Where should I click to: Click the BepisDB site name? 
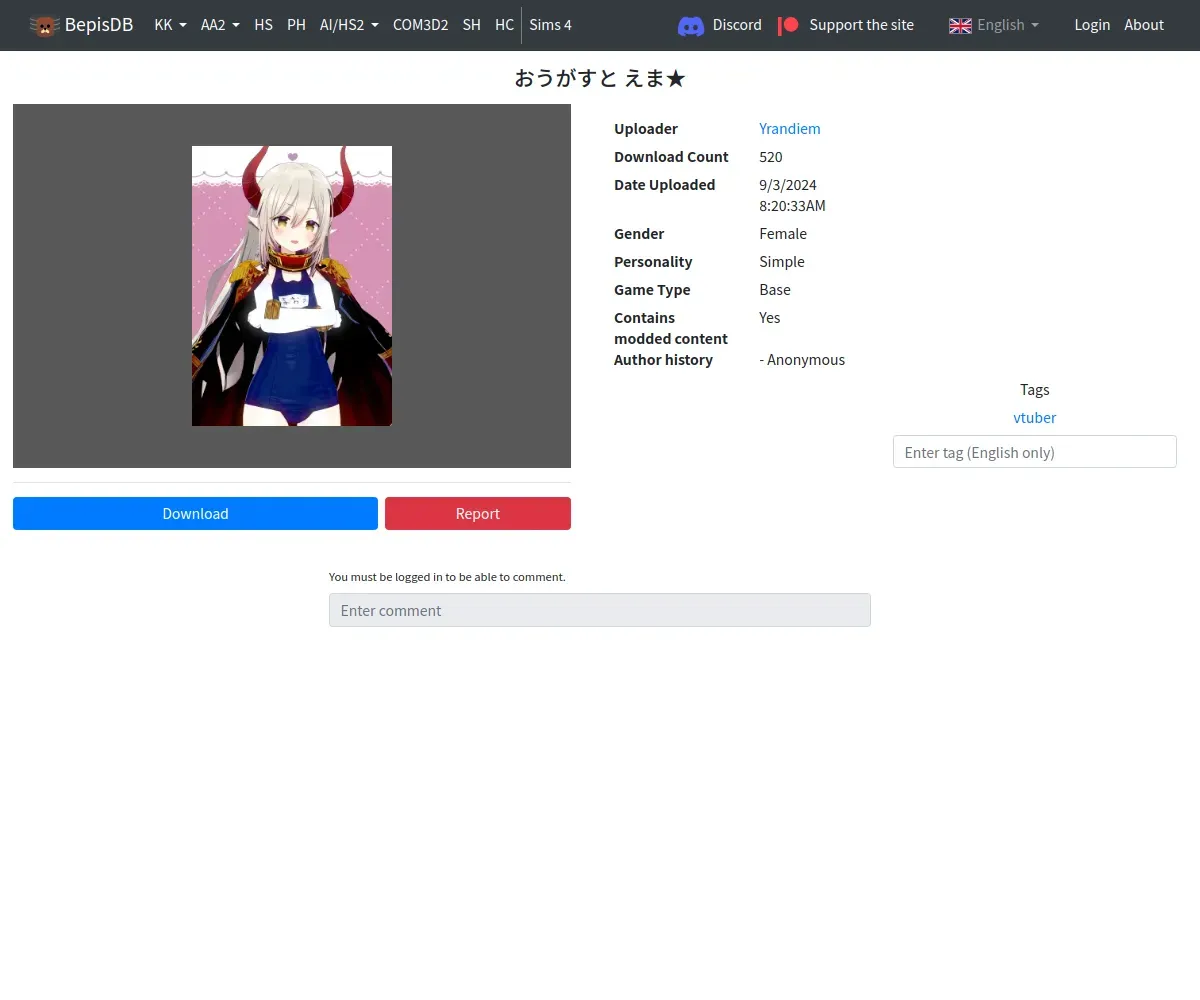point(99,25)
